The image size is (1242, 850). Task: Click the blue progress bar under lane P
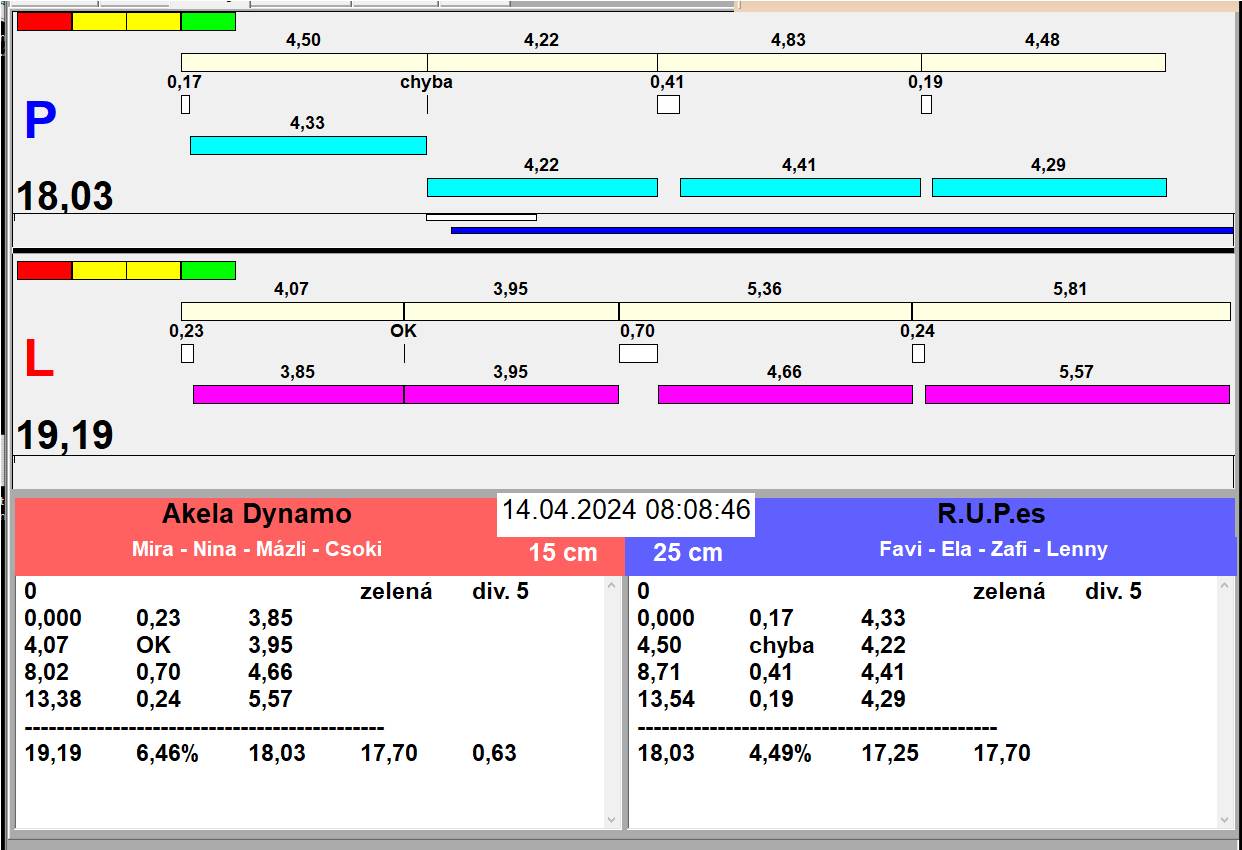(x=841, y=230)
